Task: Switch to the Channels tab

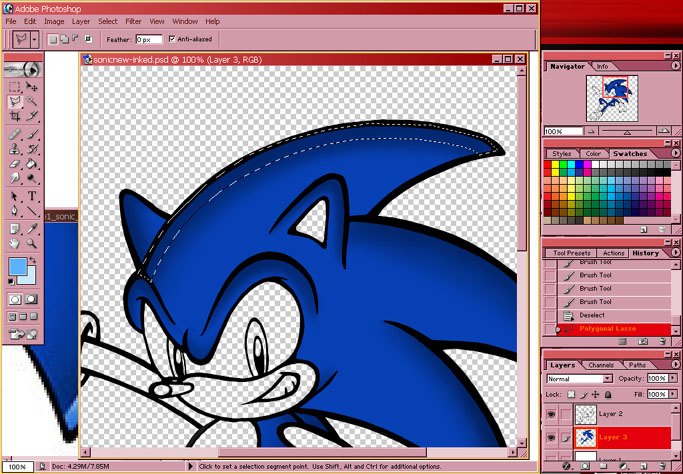Action: point(601,365)
